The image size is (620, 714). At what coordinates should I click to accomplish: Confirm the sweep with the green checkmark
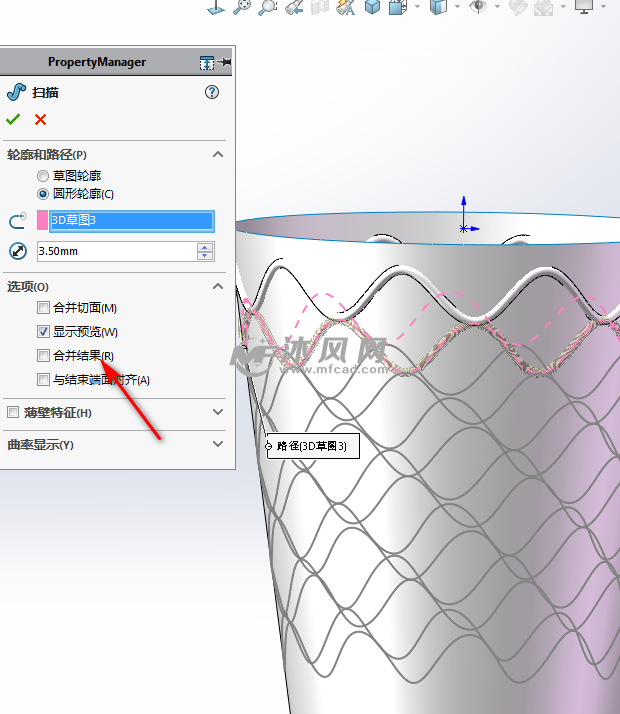(13, 119)
